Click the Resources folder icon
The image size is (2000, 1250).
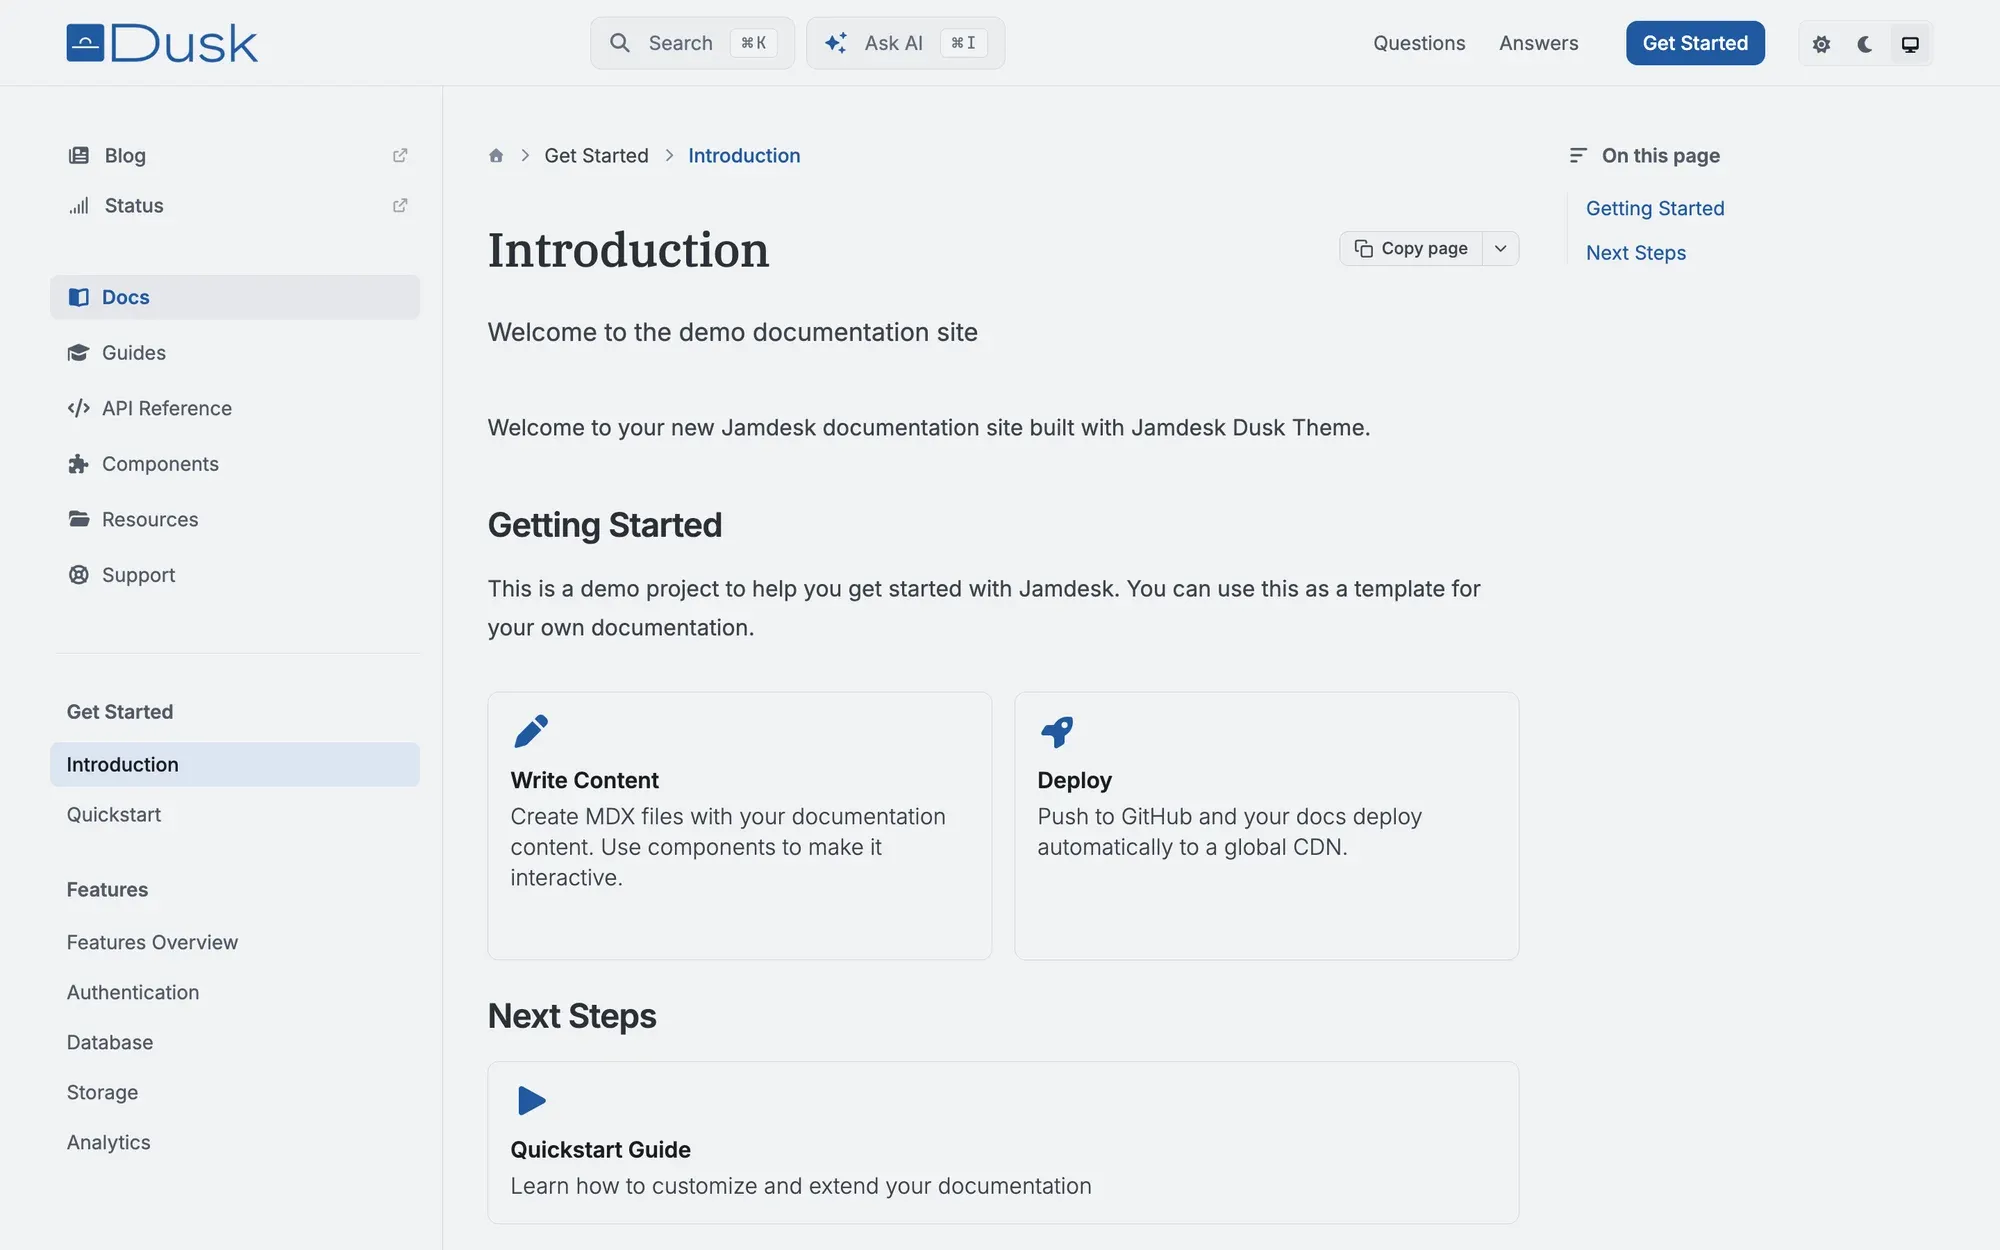78,519
